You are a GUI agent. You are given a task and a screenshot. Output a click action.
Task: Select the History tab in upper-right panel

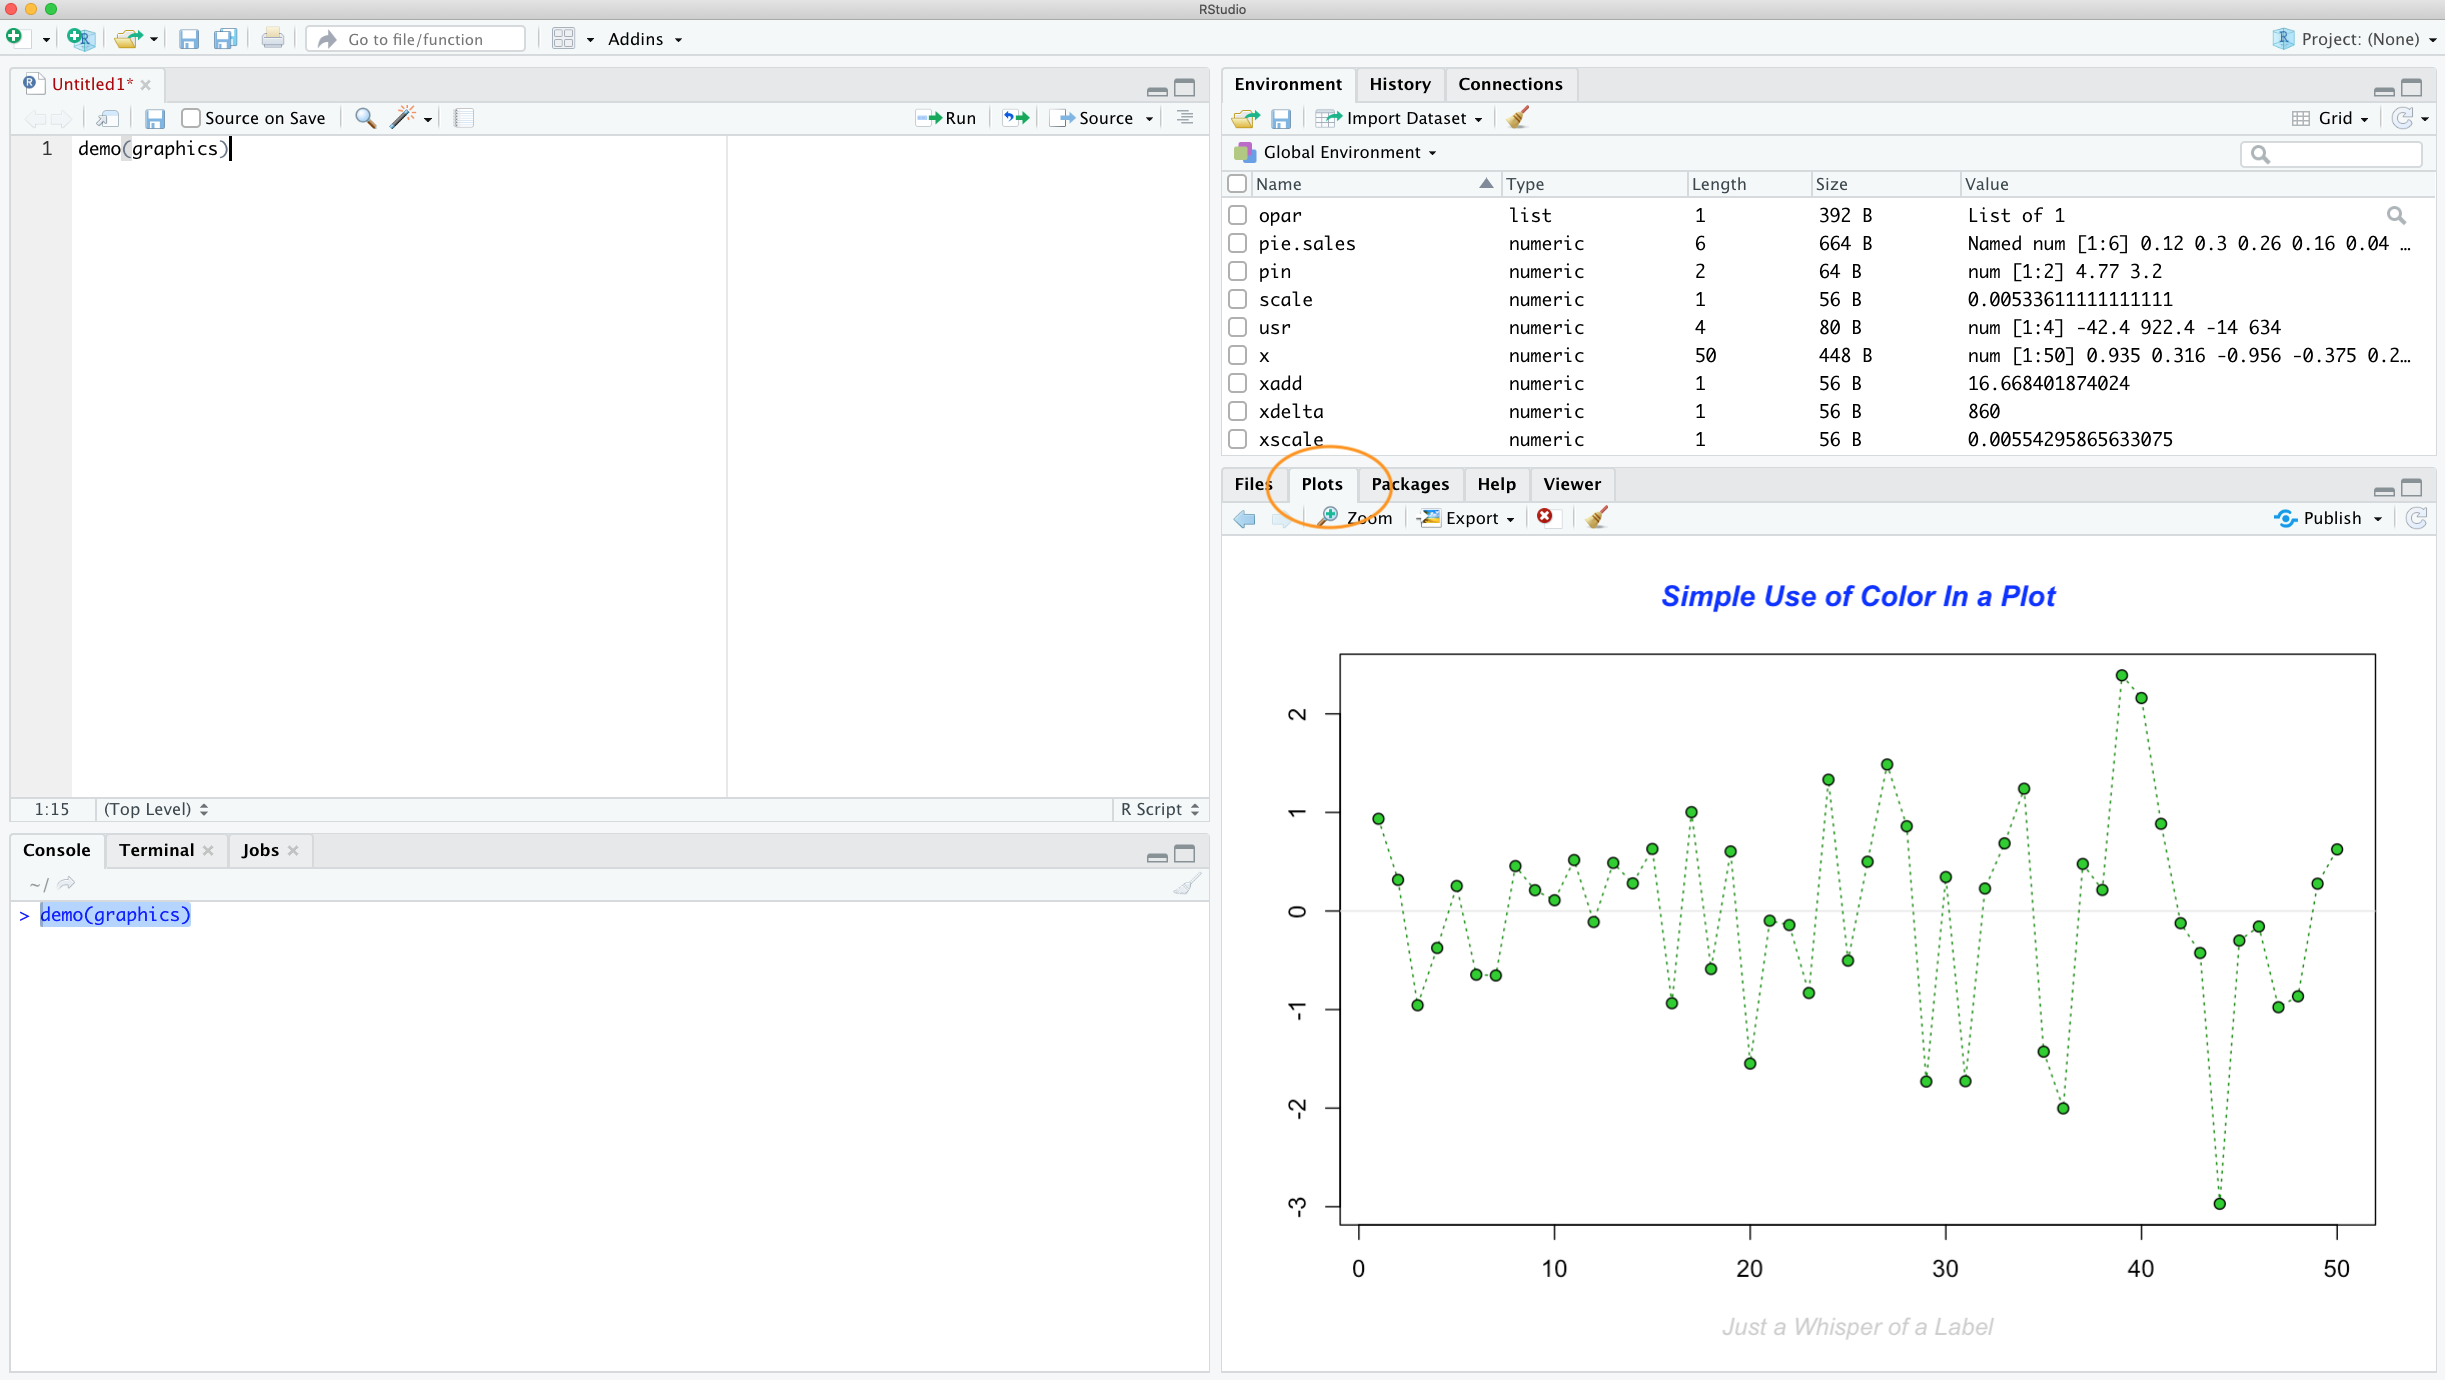click(1399, 81)
